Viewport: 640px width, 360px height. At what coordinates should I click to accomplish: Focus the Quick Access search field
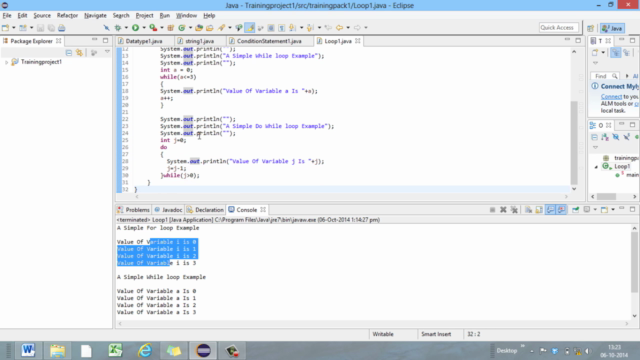(x=558, y=27)
